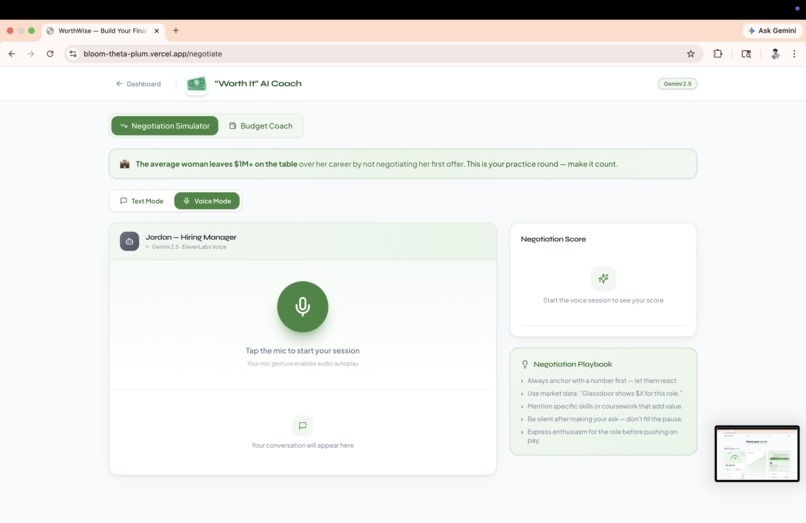Viewport: 806px width, 523px height.
Task: Click the lightbulb icon beside Negotiation Playbook
Action: coord(525,364)
